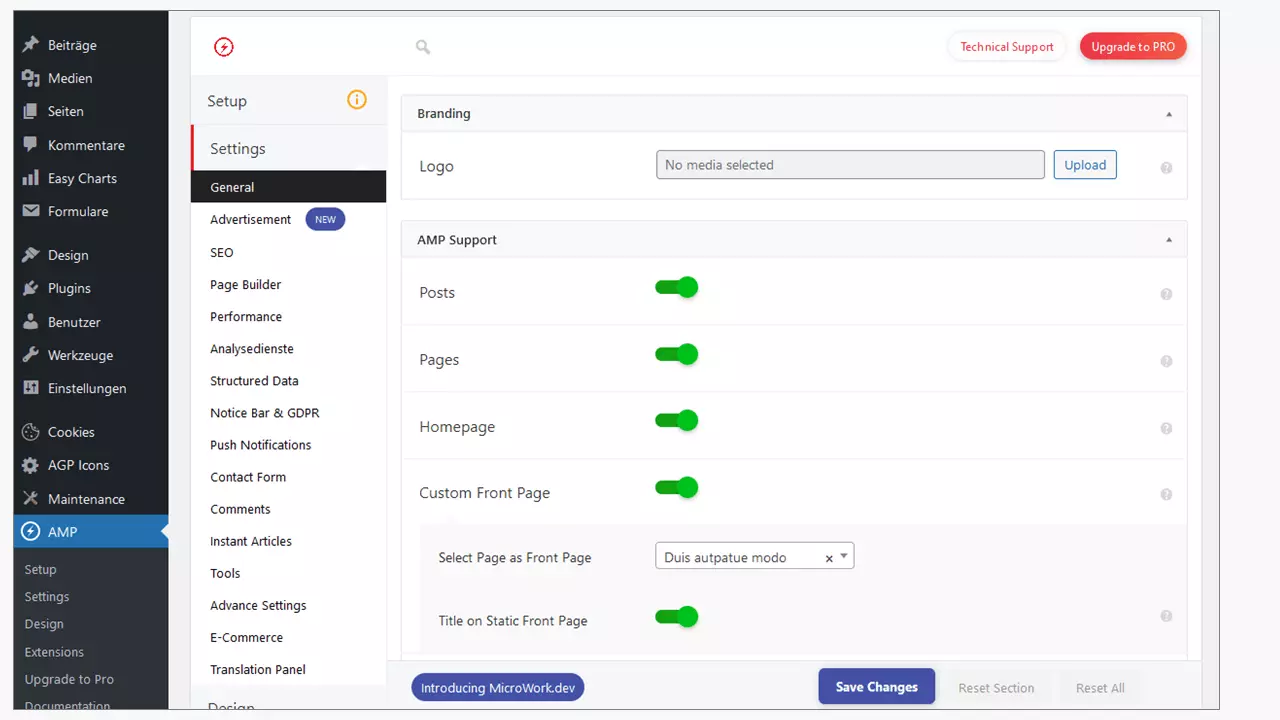Toggle AMP support for Posts
This screenshot has height=720, width=1280.
pos(677,288)
